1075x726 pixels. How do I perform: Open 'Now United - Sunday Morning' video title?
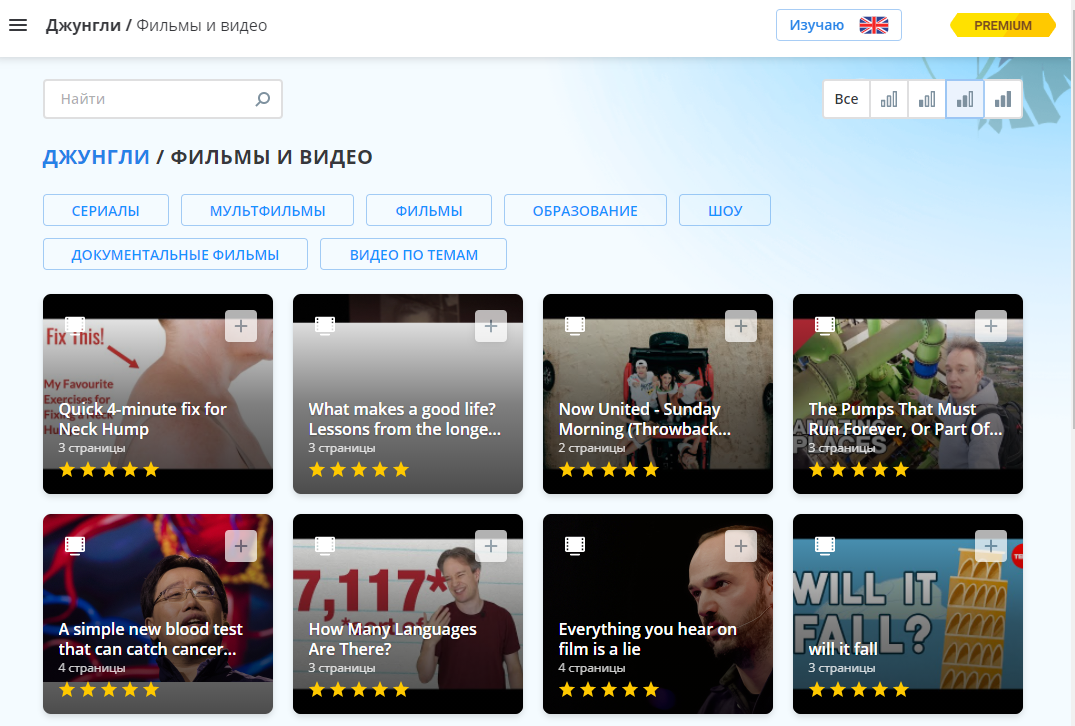pos(644,419)
